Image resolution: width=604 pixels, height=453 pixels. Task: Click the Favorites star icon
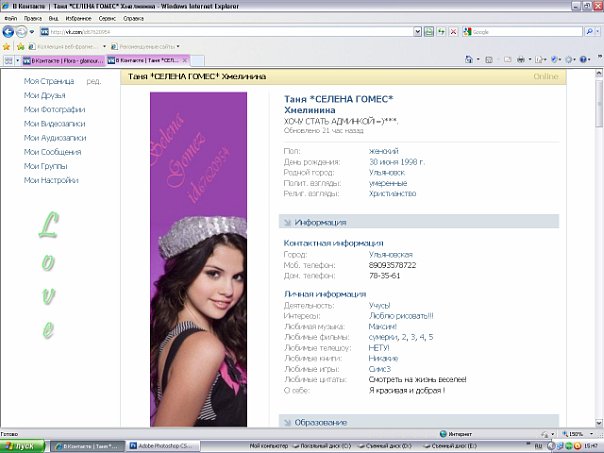[x=7, y=46]
